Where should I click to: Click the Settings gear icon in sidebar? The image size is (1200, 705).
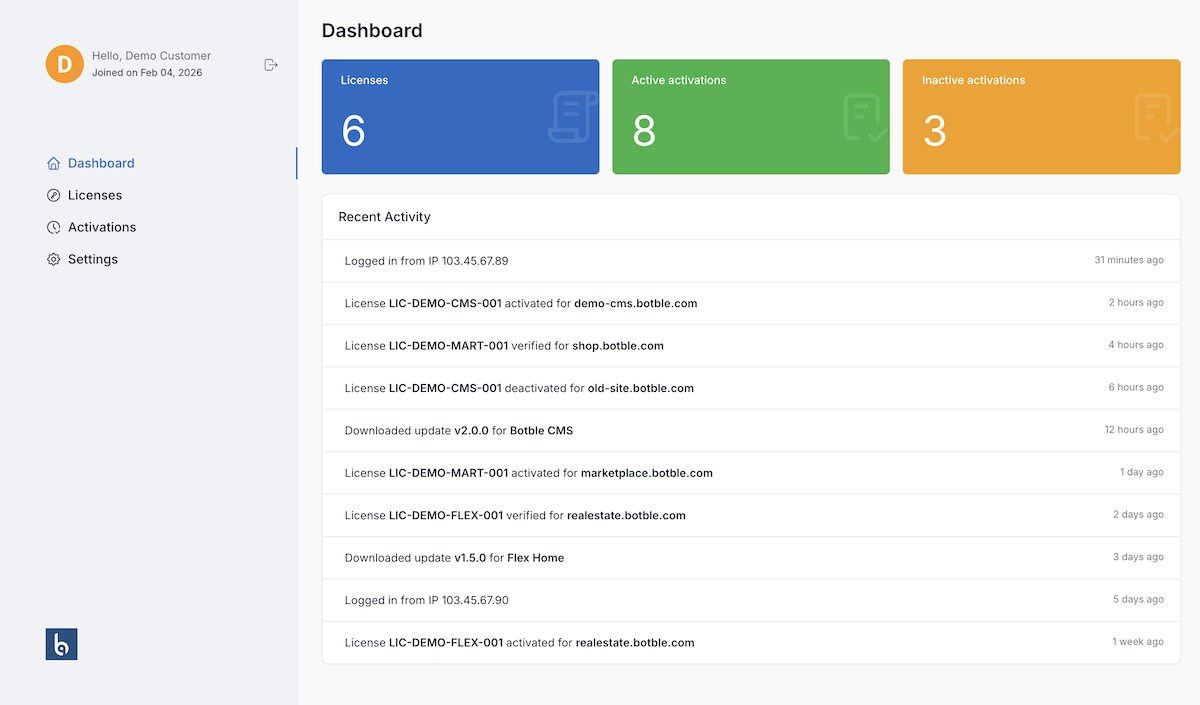point(54,259)
